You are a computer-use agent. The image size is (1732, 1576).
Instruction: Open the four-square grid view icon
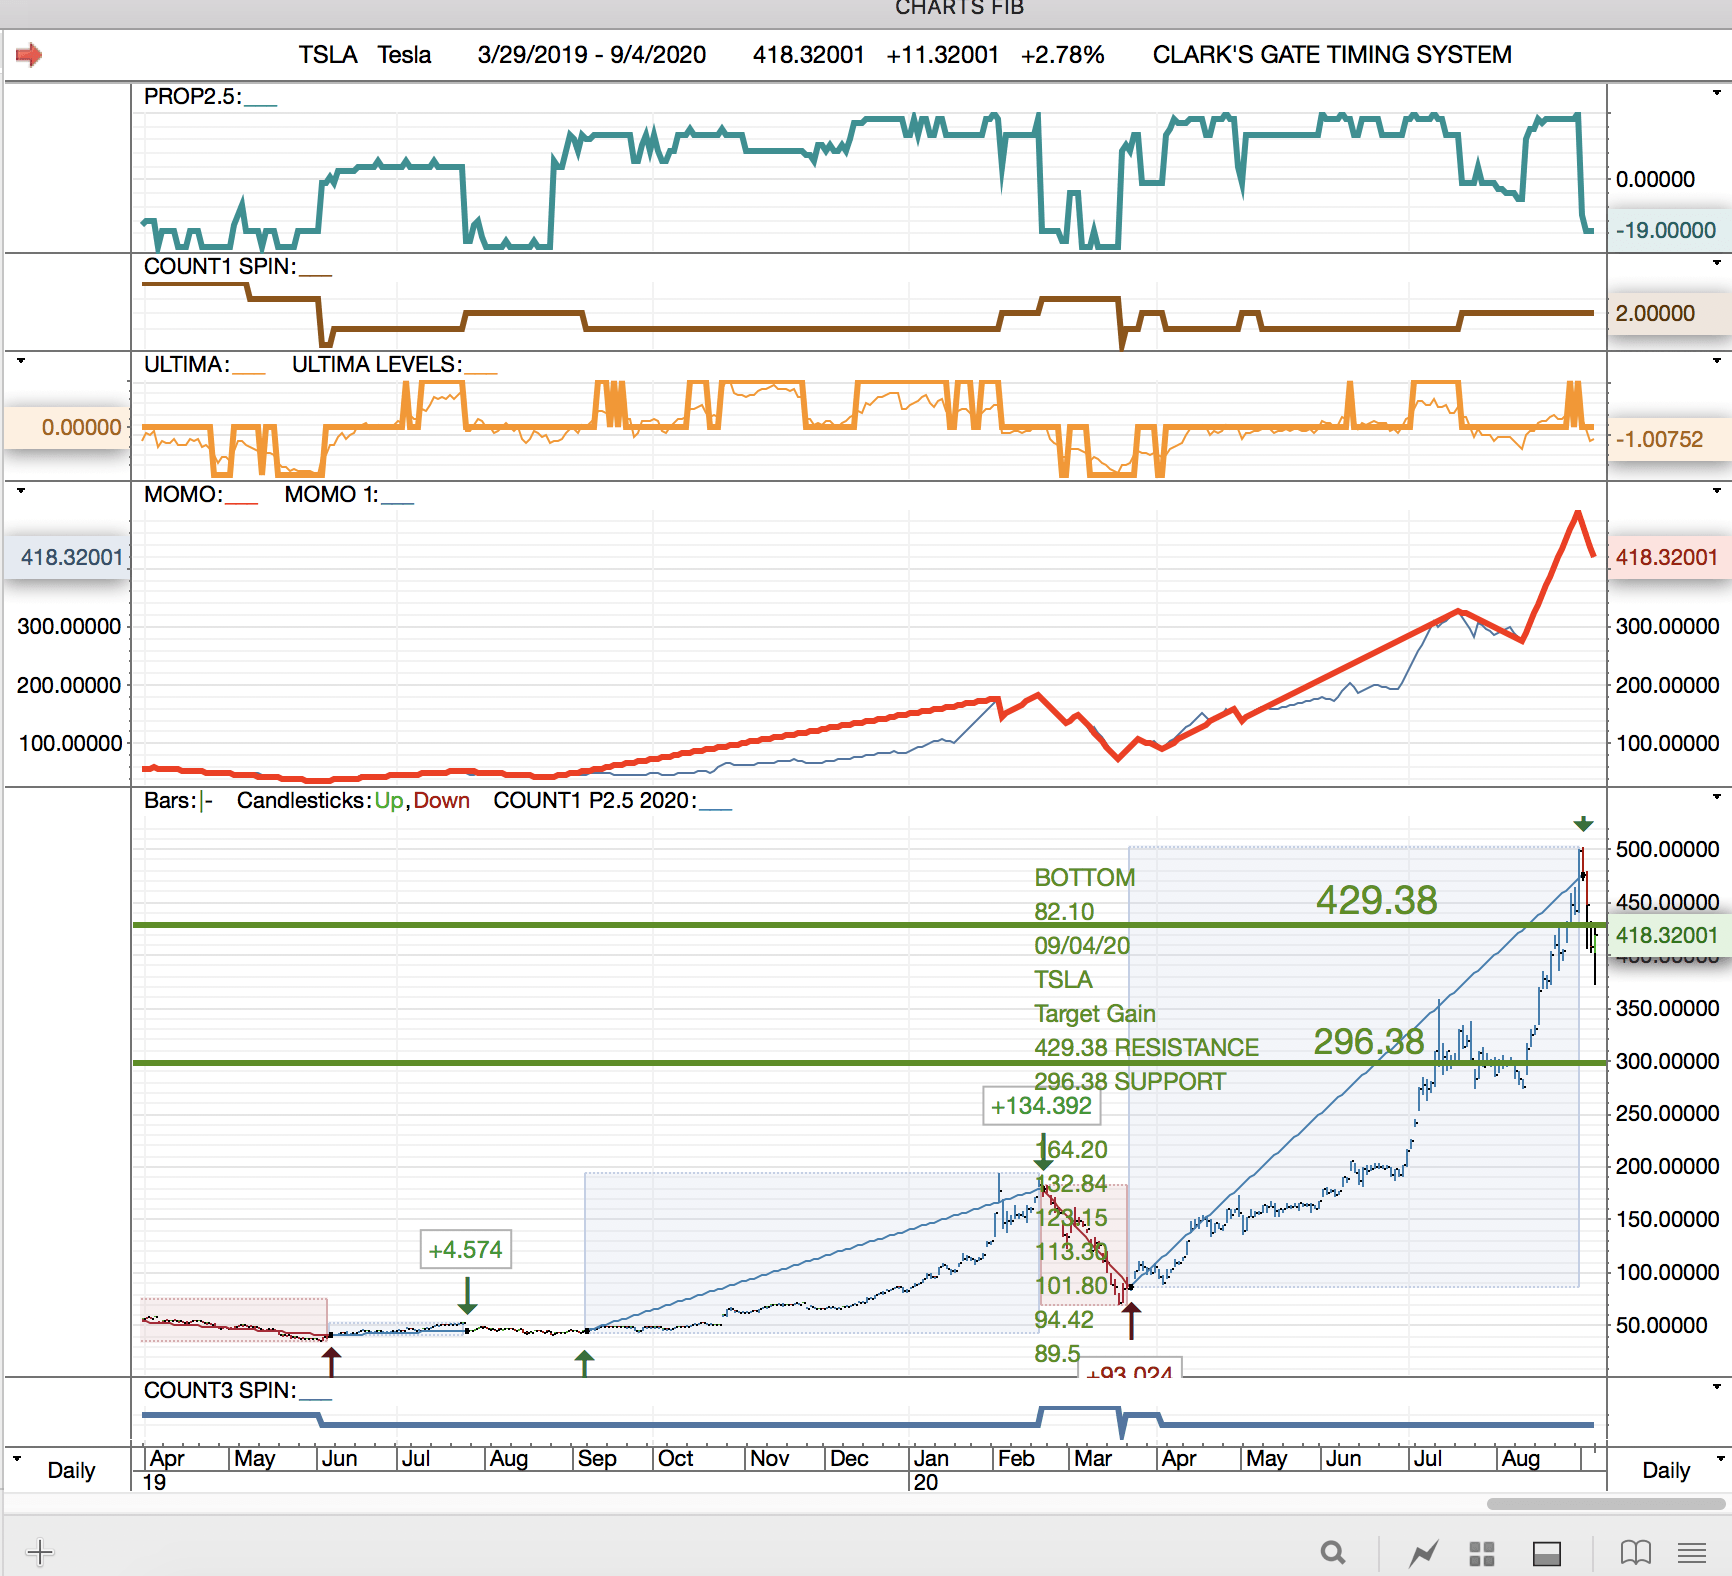(1482, 1553)
